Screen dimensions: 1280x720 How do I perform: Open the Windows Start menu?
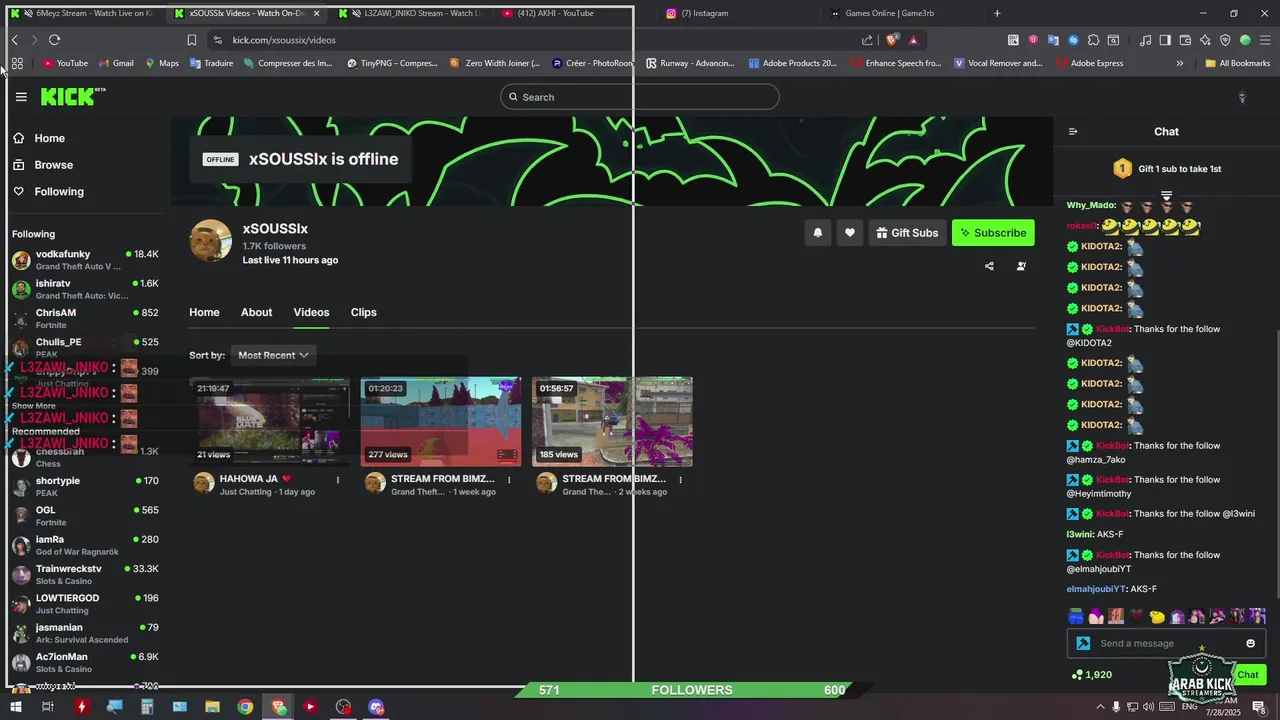point(16,707)
